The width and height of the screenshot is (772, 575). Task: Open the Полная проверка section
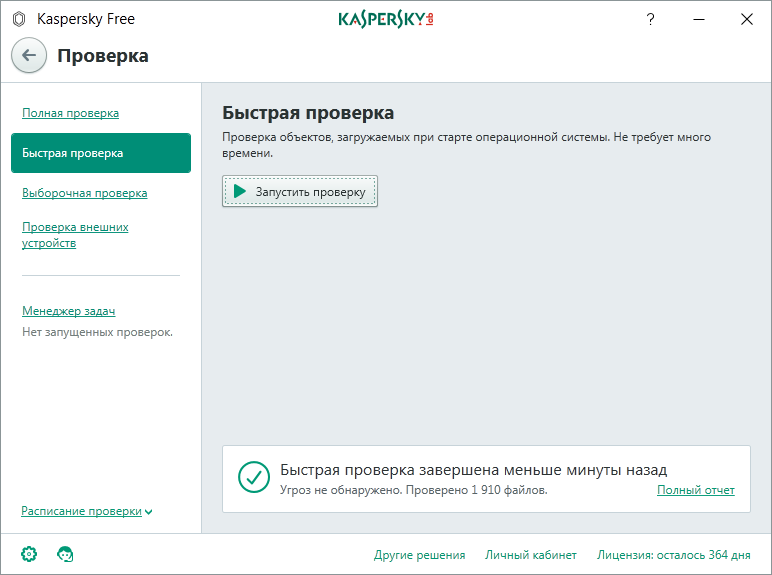[x=70, y=113]
